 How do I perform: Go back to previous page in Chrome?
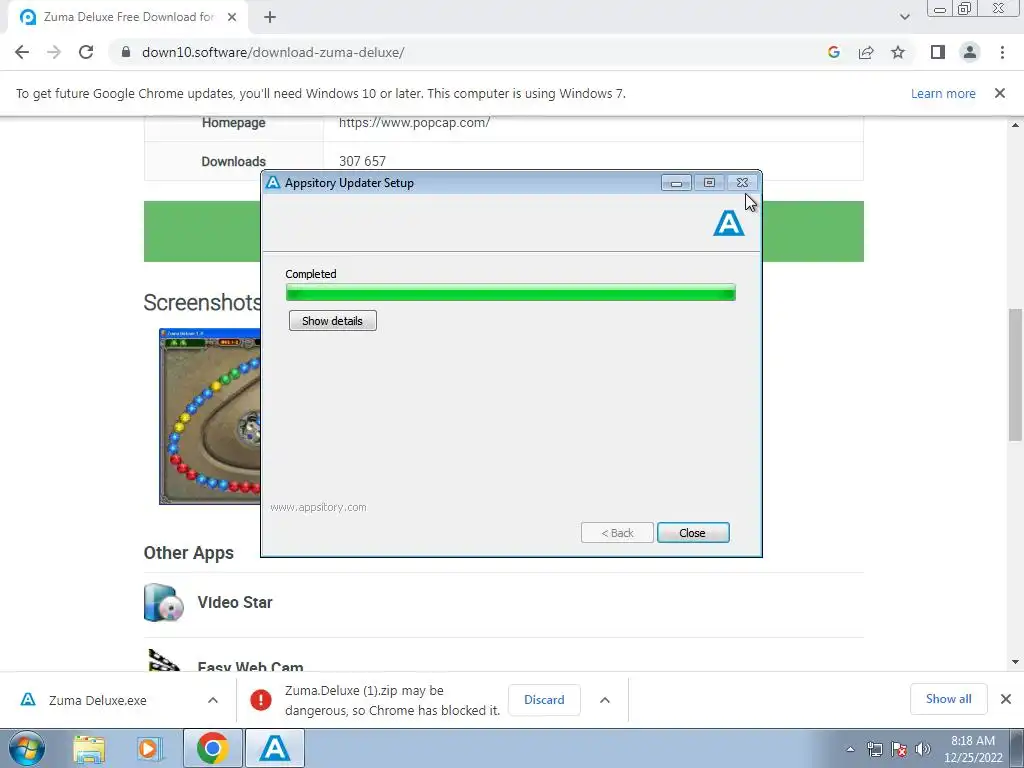point(22,52)
